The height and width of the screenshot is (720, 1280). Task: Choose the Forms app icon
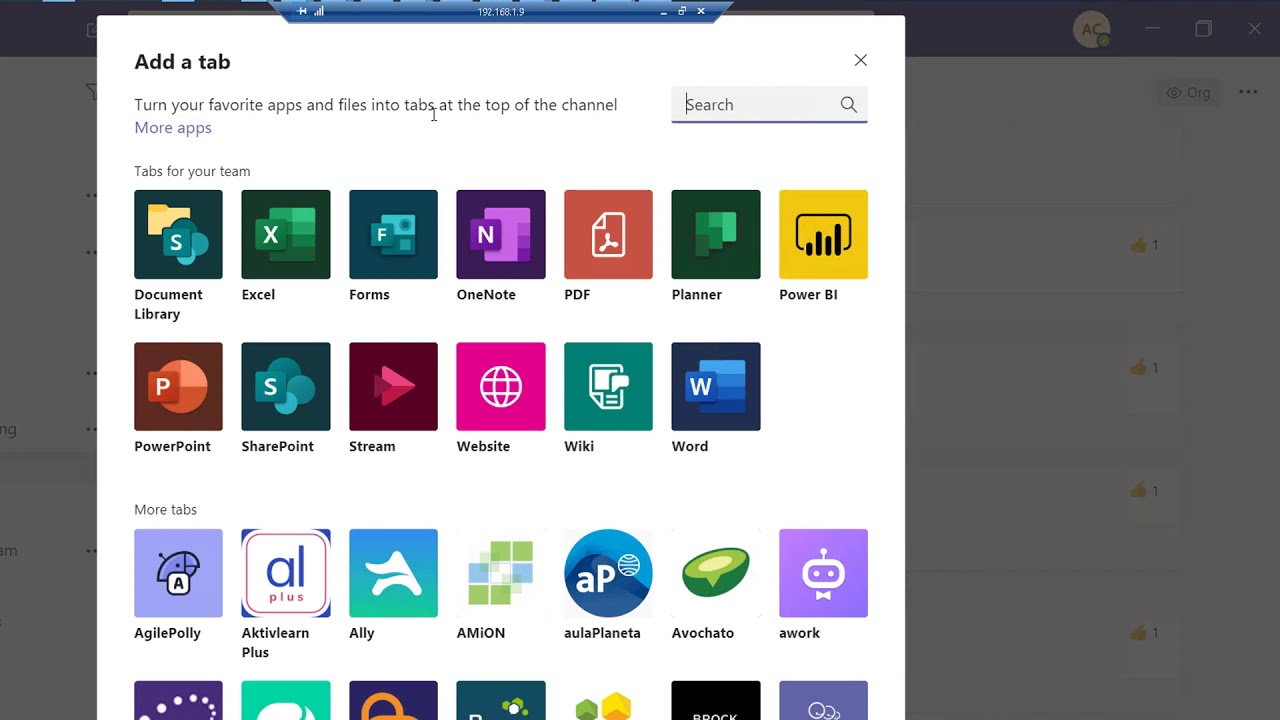tap(393, 234)
